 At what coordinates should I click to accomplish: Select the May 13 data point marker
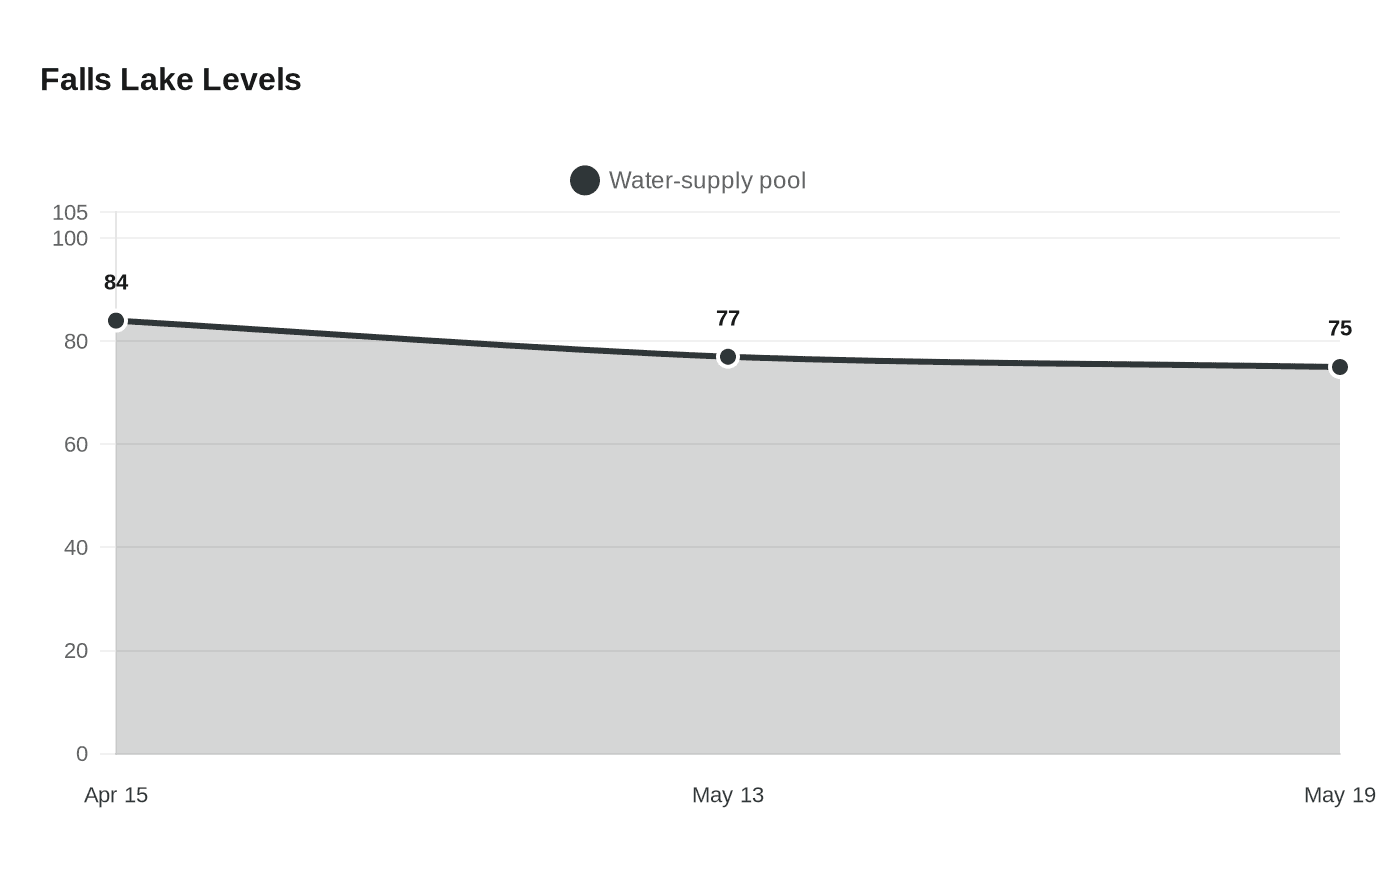[x=728, y=357]
